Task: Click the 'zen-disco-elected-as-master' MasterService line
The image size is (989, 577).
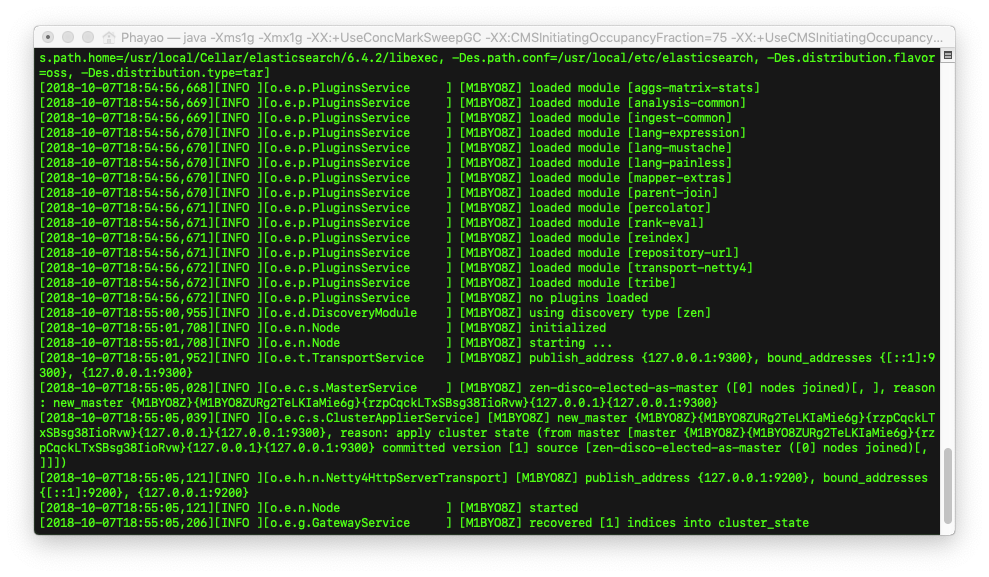Action: pyautogui.click(x=487, y=395)
